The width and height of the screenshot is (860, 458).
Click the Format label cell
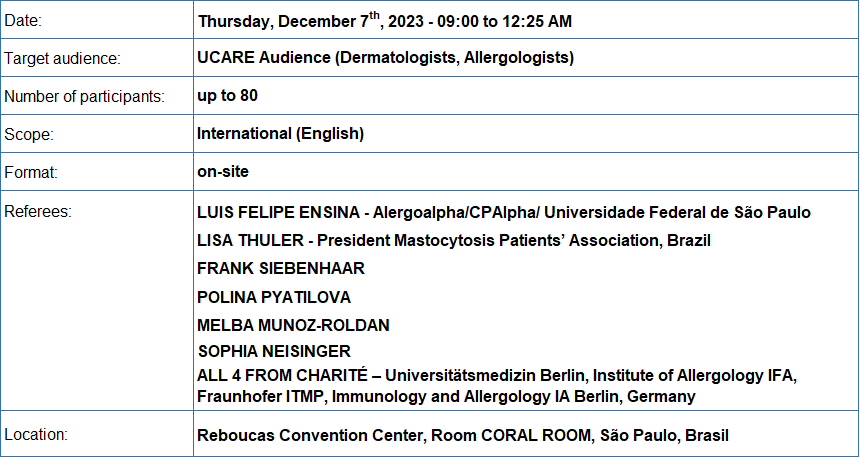tap(97, 172)
